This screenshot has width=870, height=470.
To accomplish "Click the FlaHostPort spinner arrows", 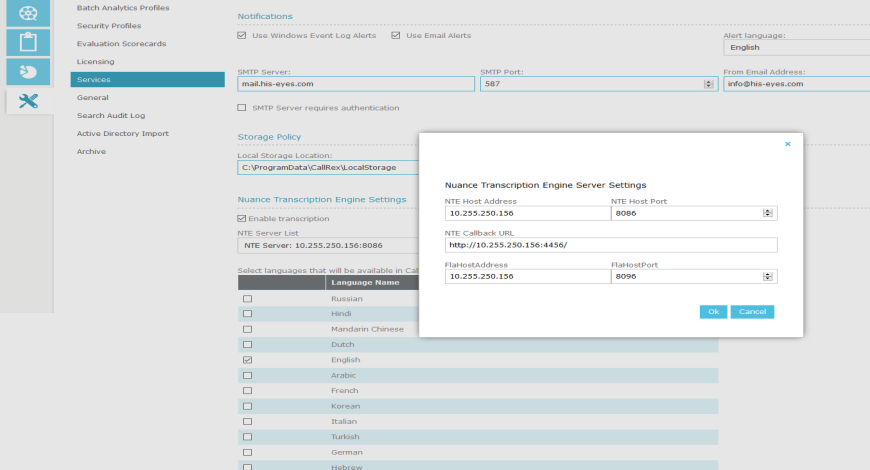I will point(768,277).
